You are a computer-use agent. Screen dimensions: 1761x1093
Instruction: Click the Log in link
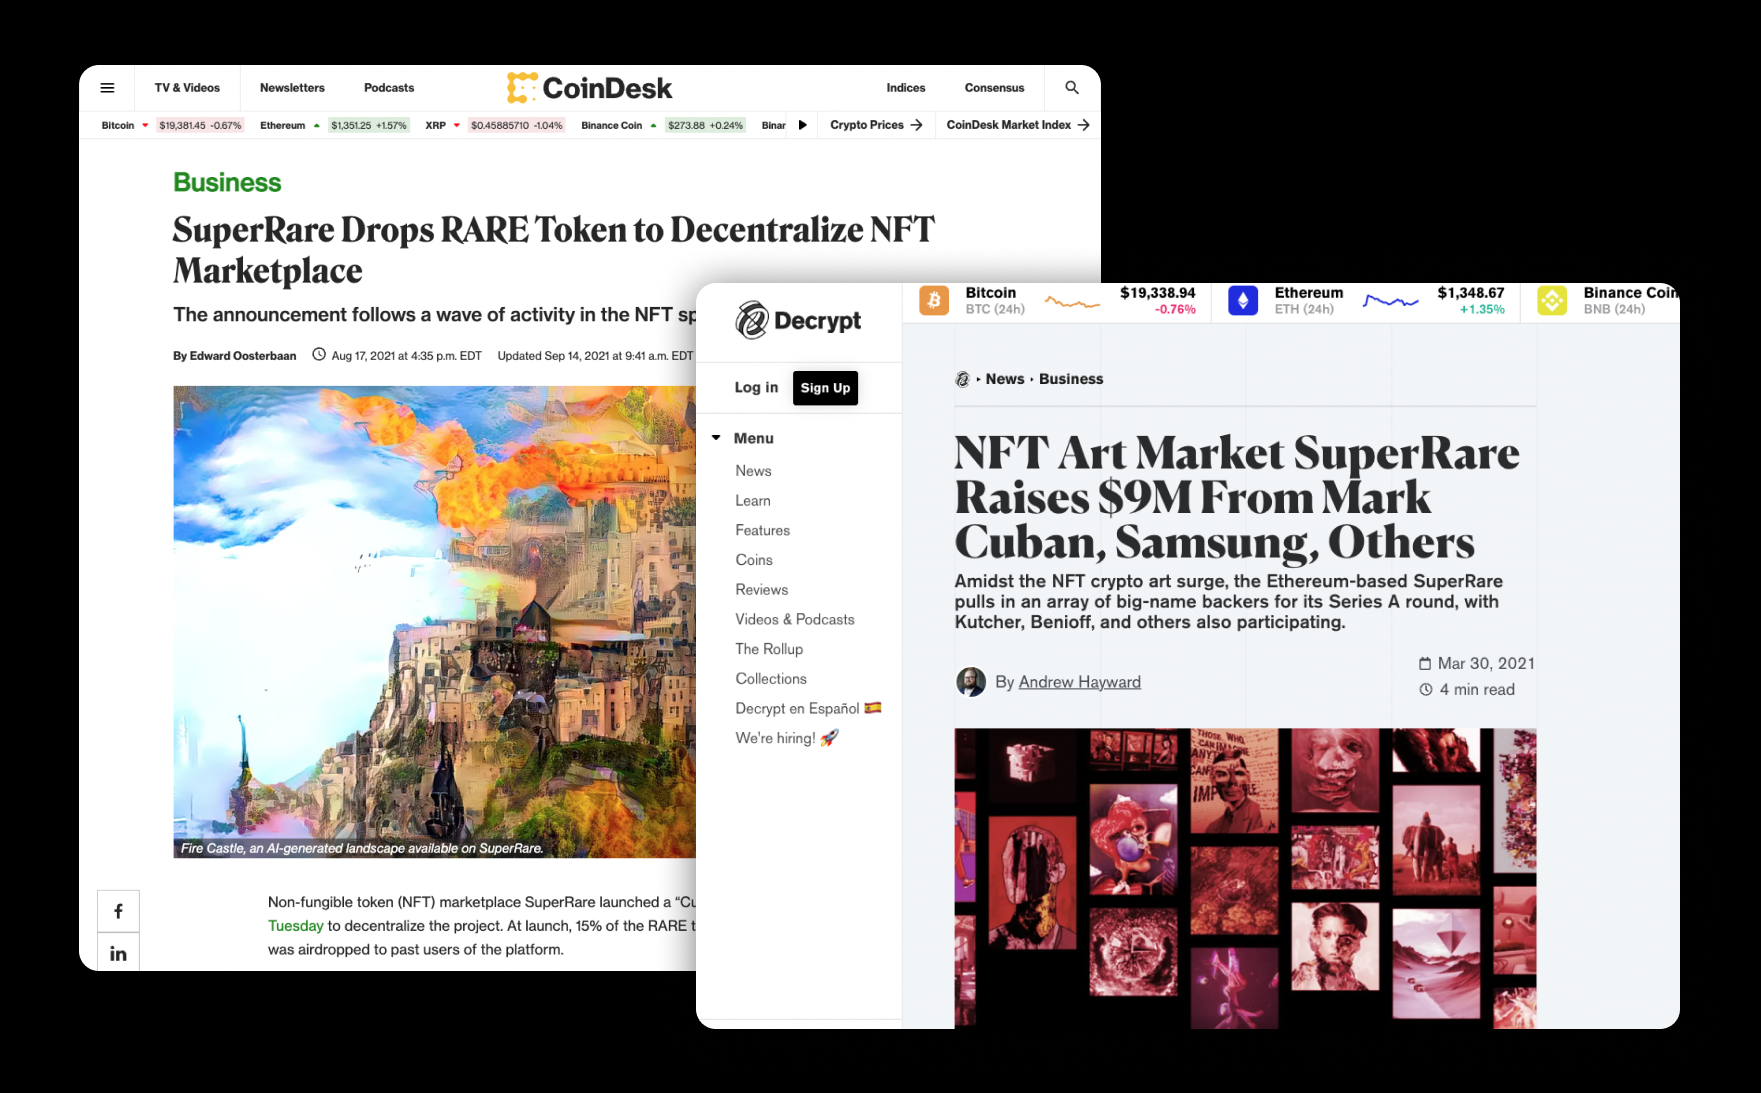(756, 388)
